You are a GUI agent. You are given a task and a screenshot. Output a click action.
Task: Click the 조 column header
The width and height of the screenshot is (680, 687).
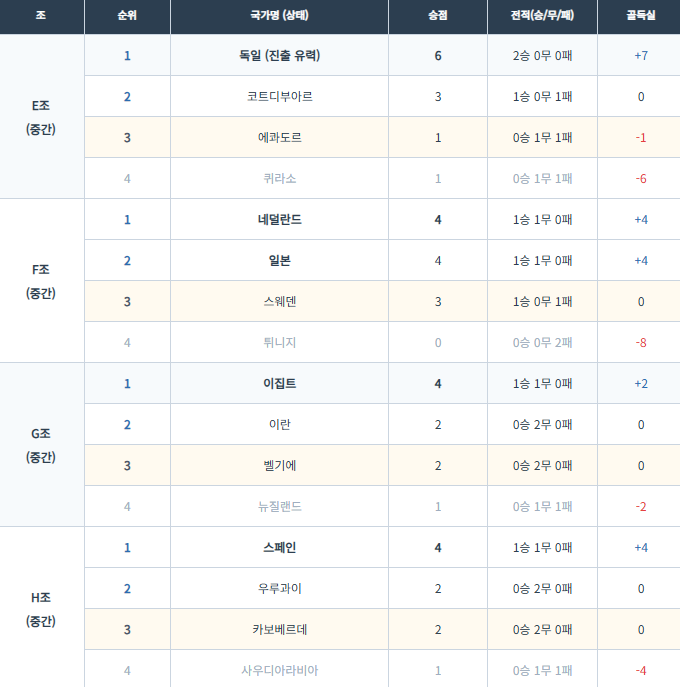coord(41,15)
